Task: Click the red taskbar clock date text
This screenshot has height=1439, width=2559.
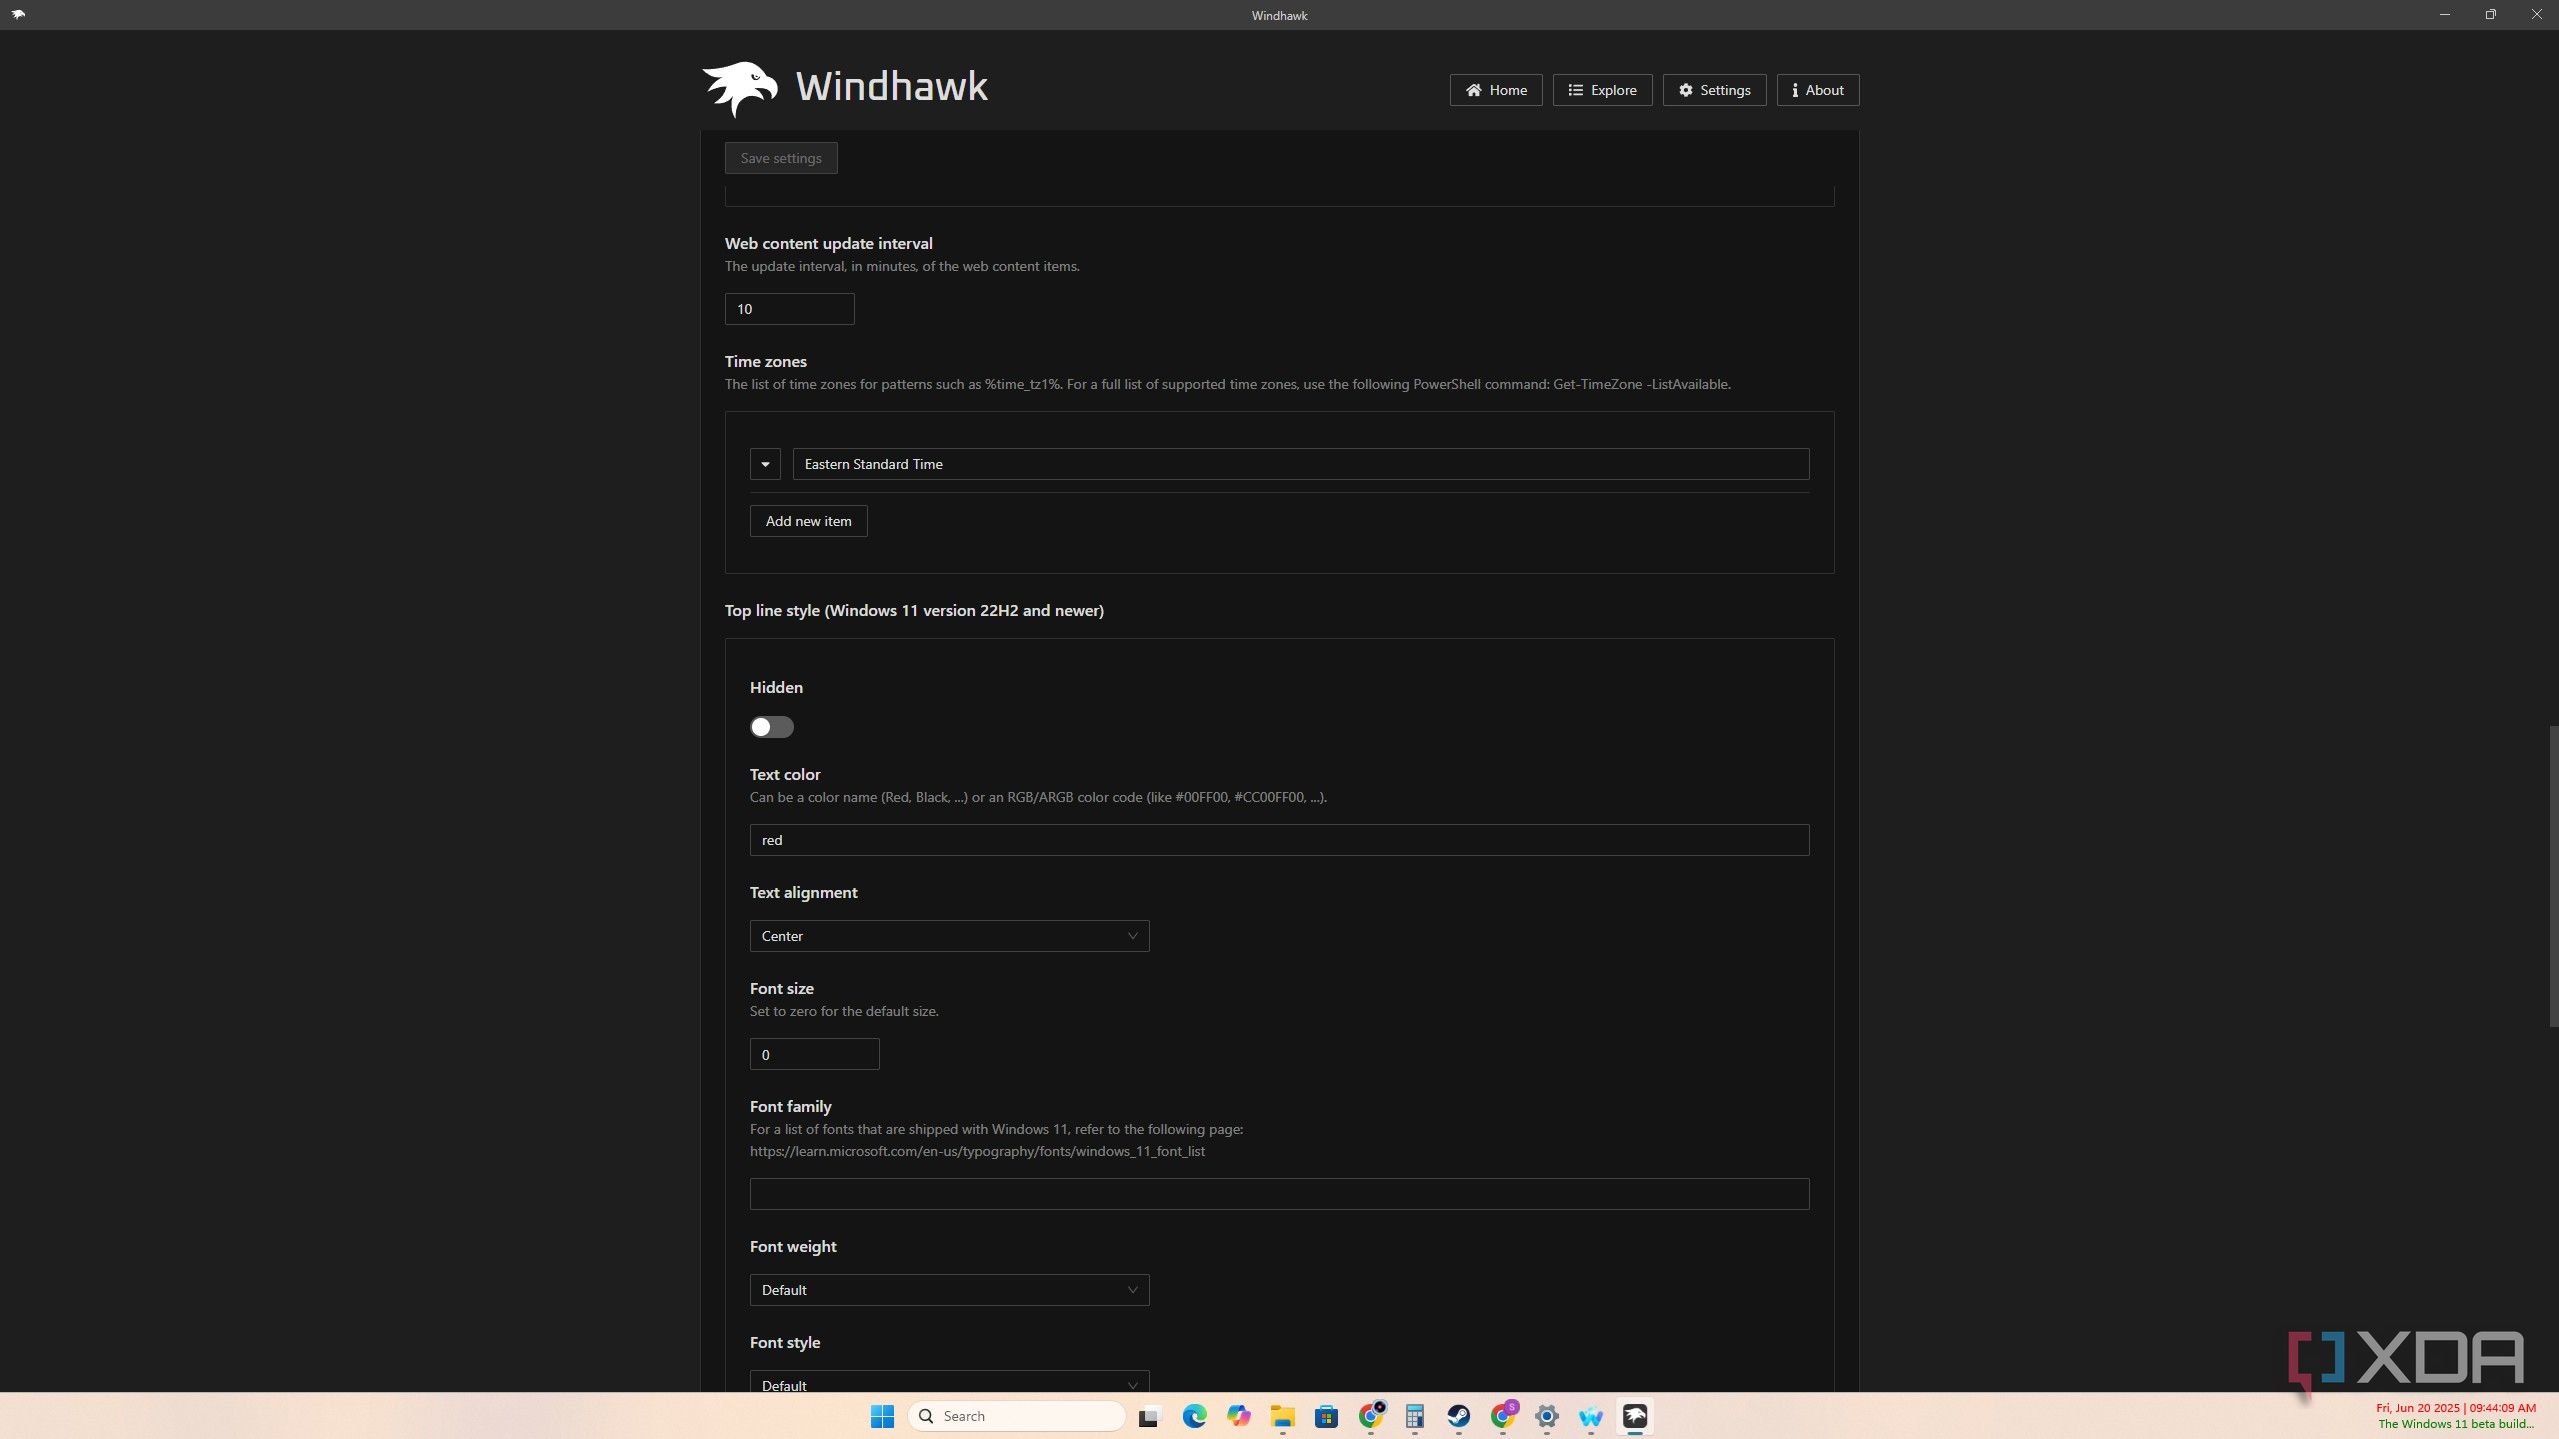Action: [2456, 1408]
